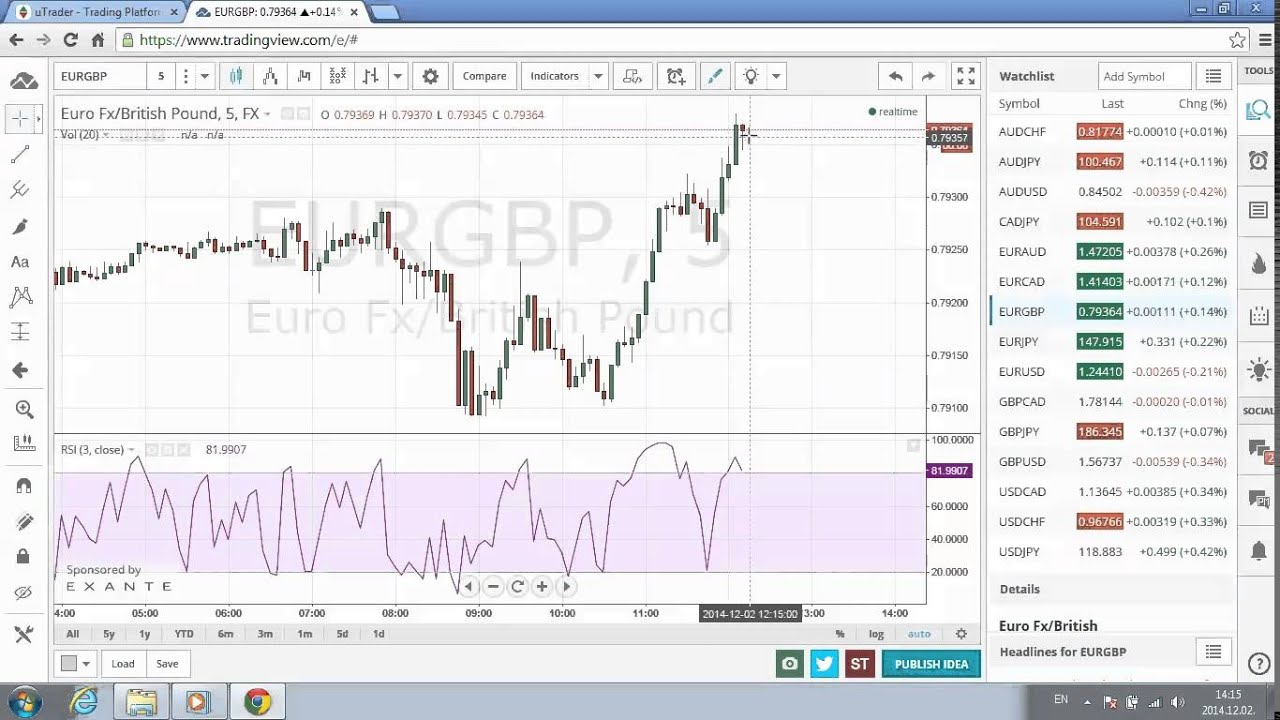Expand the chart style dropdown arrow
Viewport: 1280px width, 720px height.
[x=397, y=76]
